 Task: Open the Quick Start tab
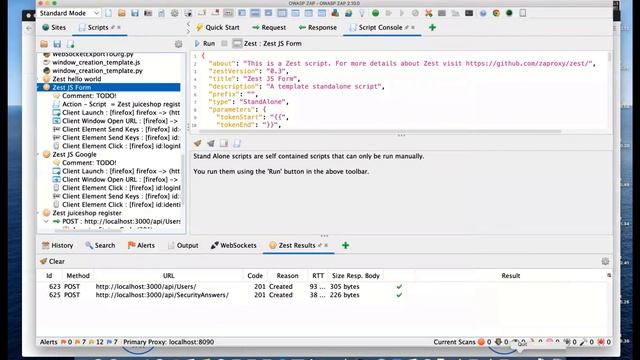pos(217,27)
